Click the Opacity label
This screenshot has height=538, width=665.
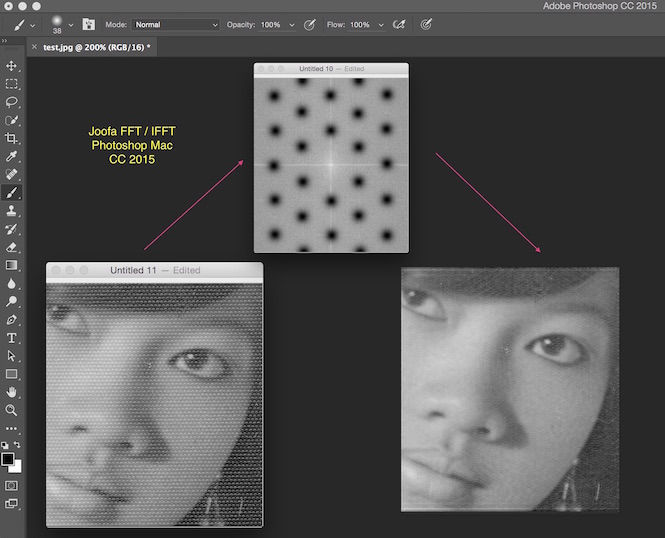tap(241, 25)
